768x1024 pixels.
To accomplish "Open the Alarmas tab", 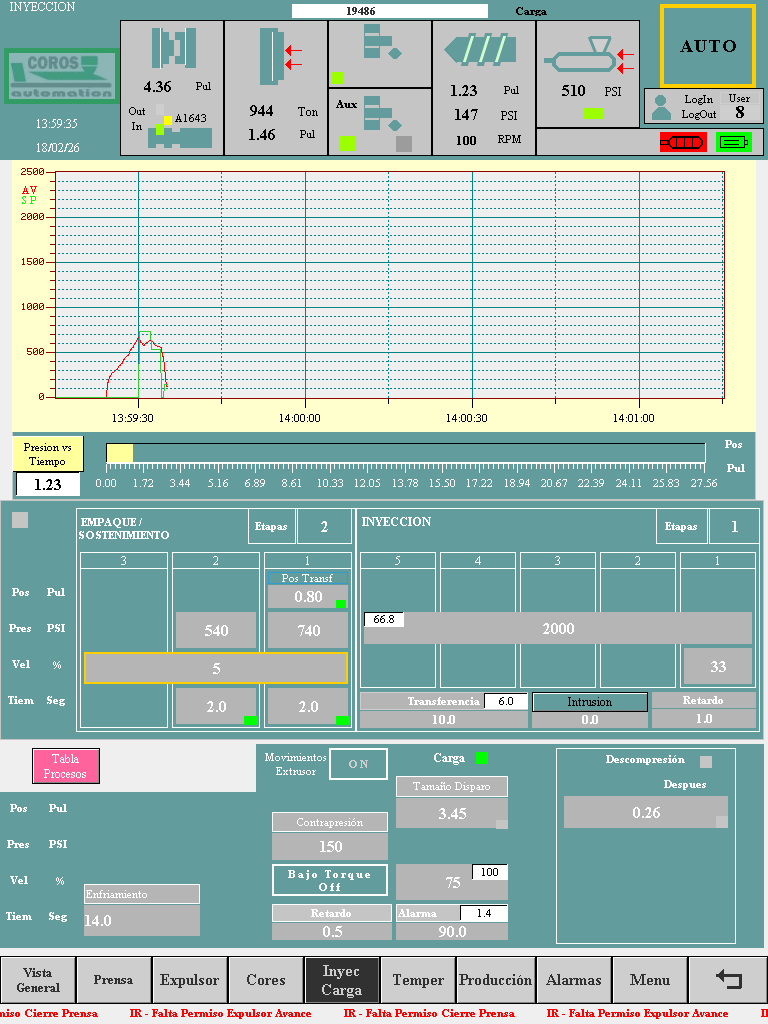I will point(573,980).
